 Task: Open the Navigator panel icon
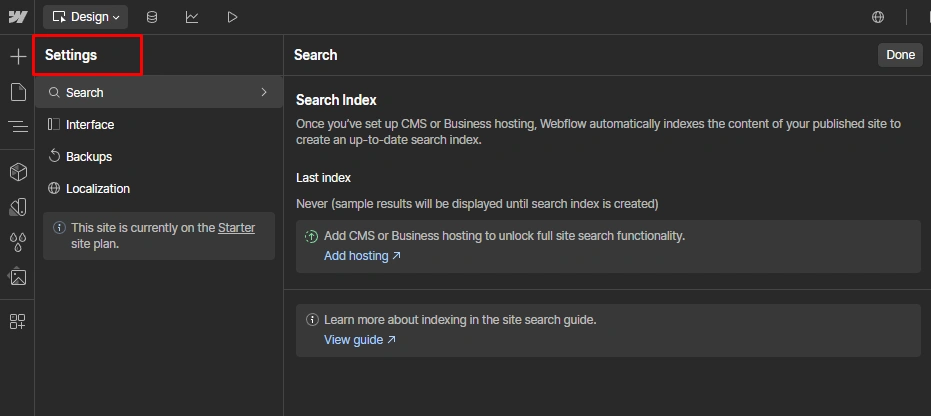[18, 126]
